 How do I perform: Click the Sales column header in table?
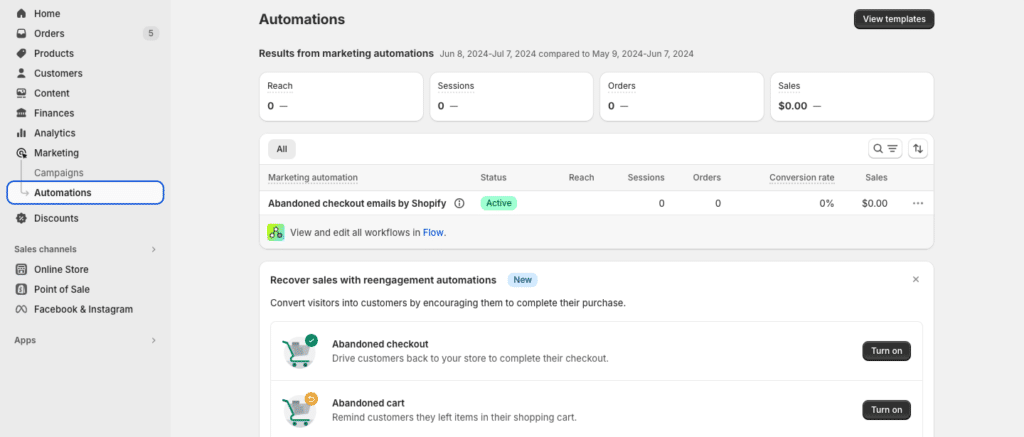(x=876, y=178)
